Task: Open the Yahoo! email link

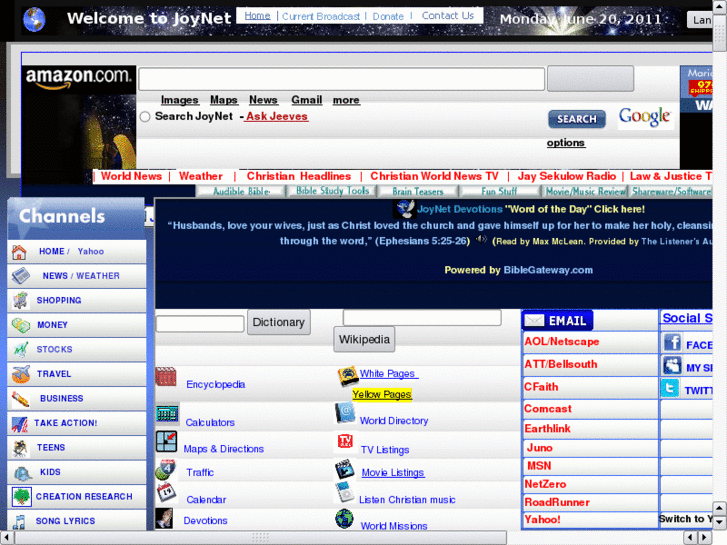Action: click(542, 519)
